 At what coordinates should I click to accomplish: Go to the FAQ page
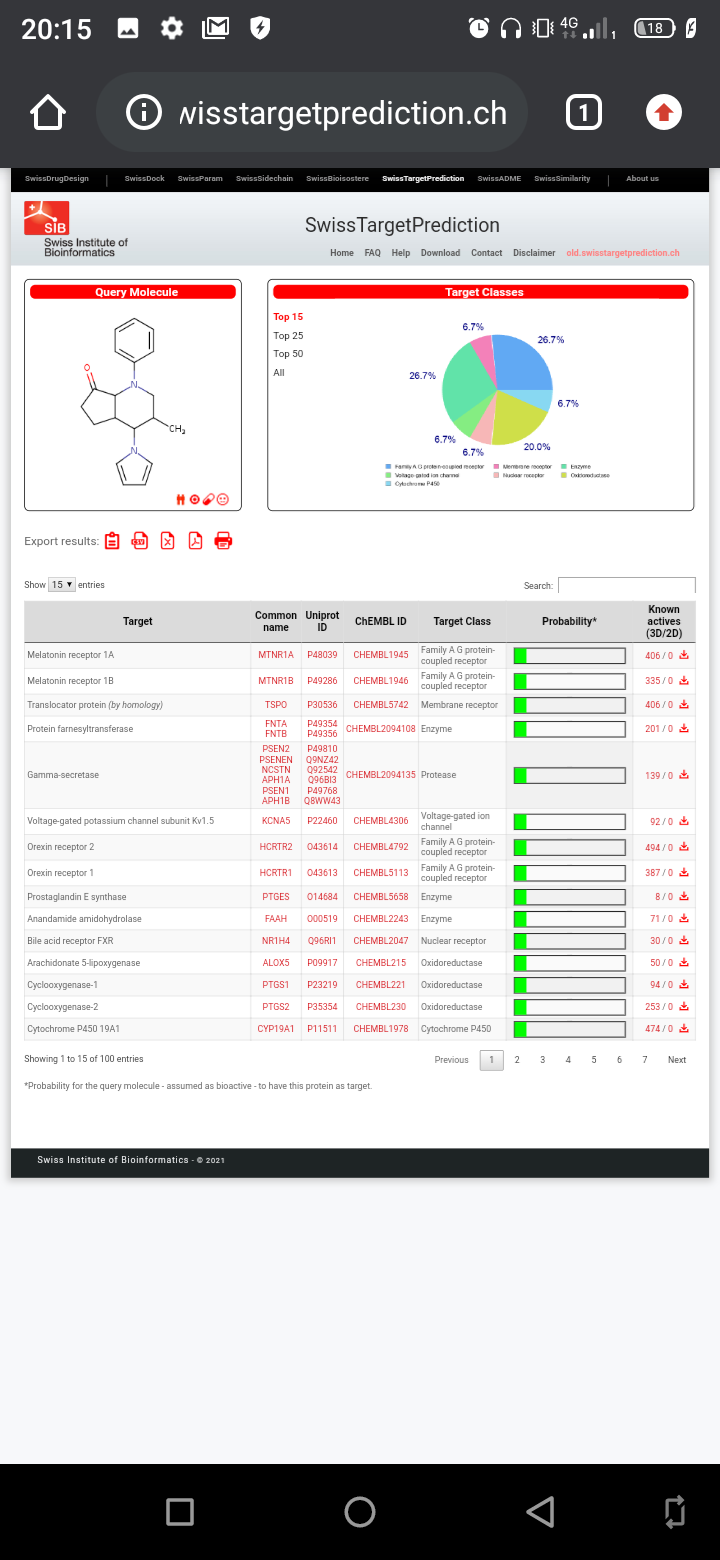372,253
